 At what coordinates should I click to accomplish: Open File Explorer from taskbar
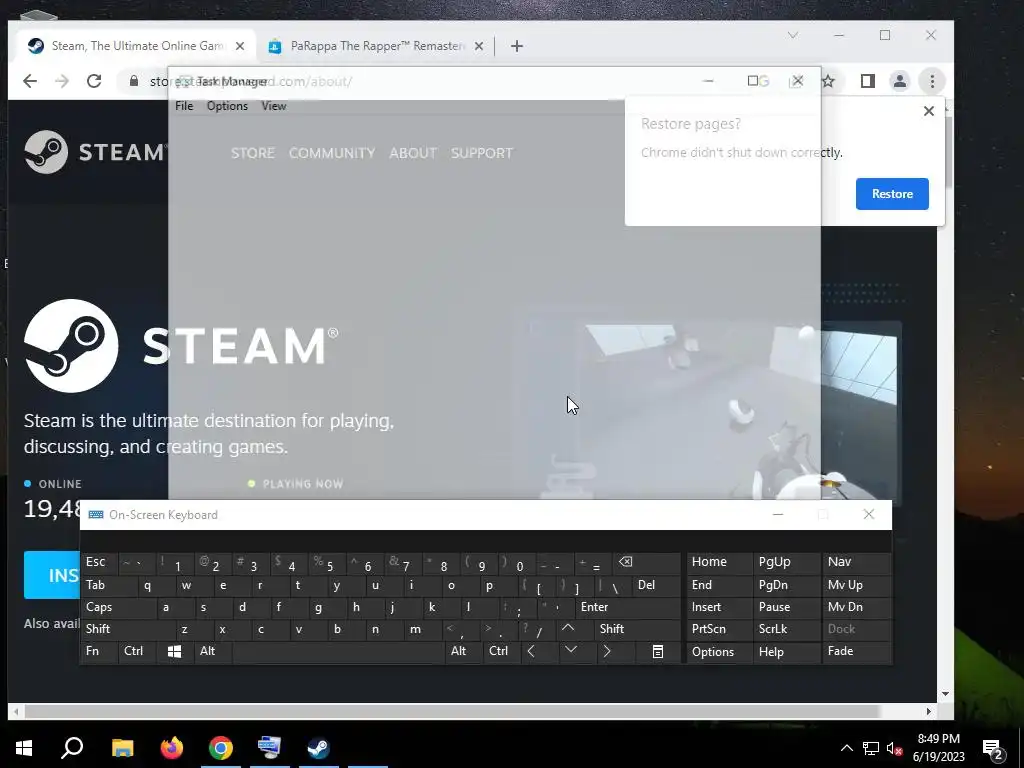(122, 748)
